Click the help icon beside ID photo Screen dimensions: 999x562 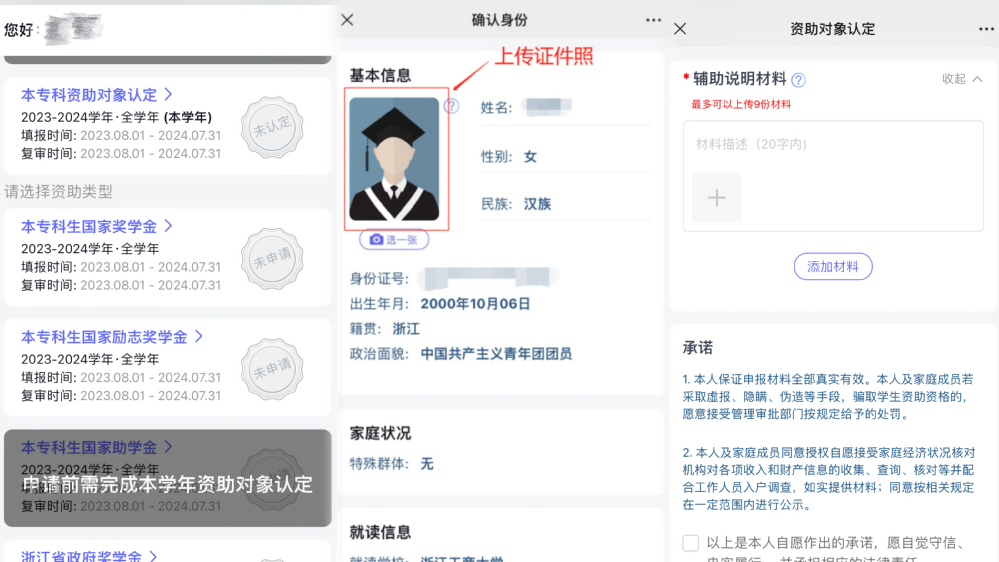tap(452, 106)
